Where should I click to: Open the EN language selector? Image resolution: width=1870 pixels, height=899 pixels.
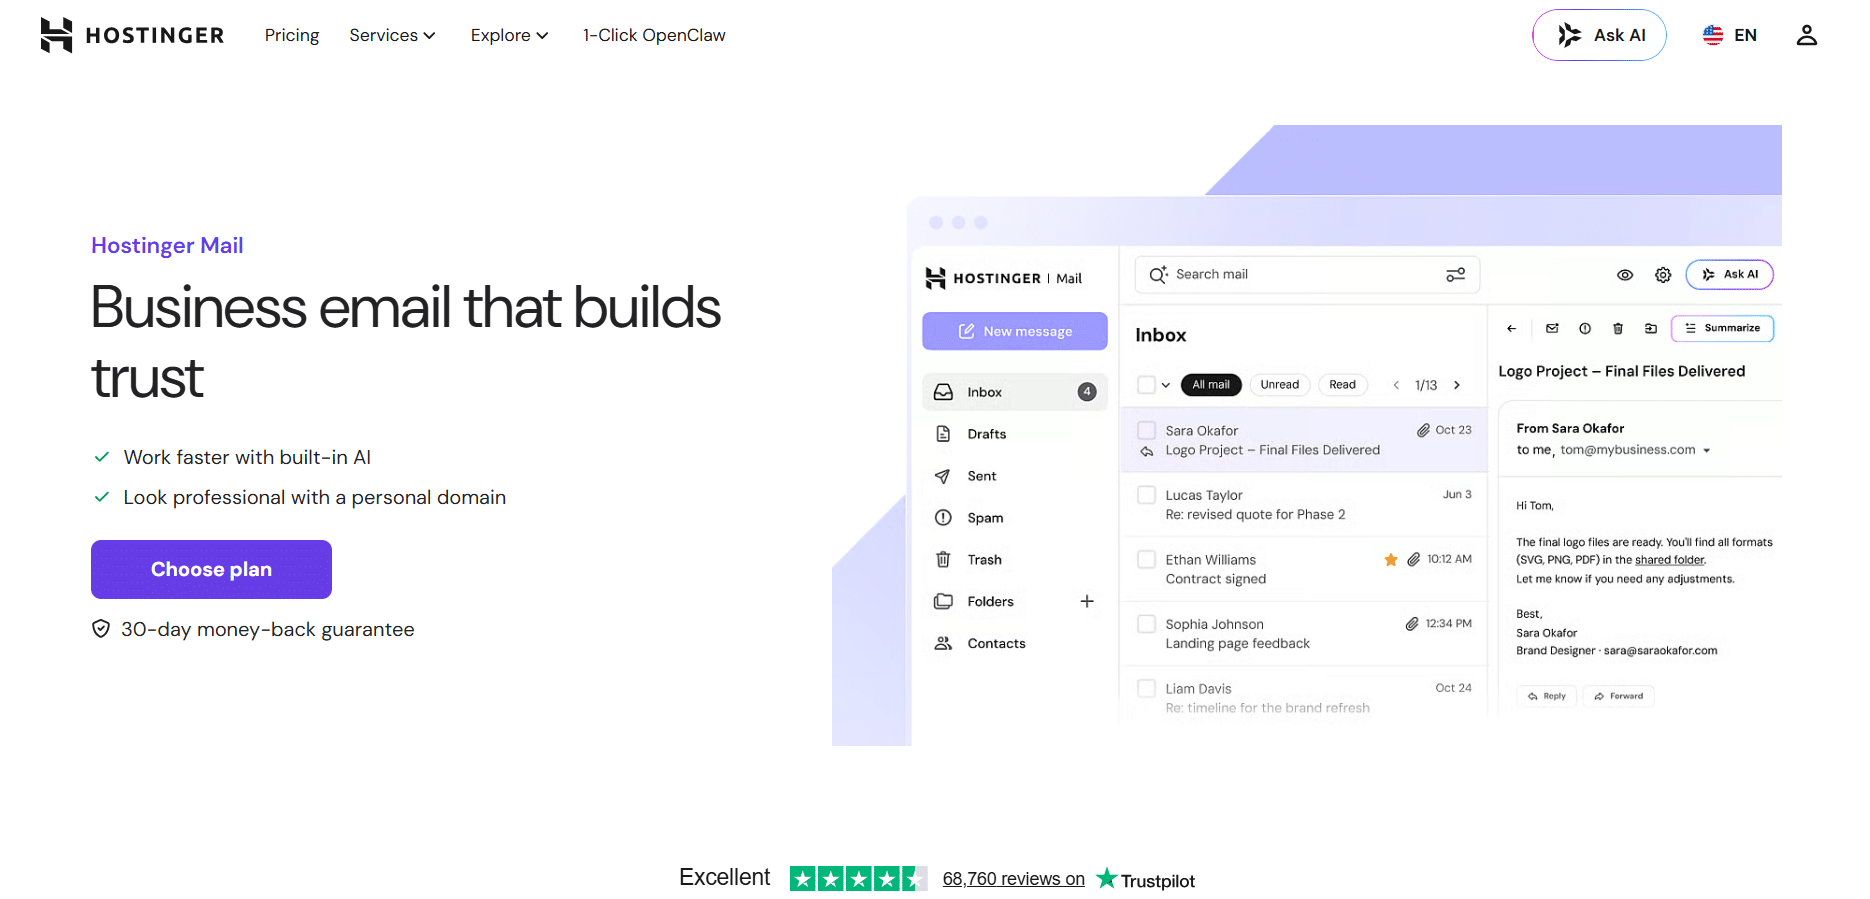point(1730,35)
